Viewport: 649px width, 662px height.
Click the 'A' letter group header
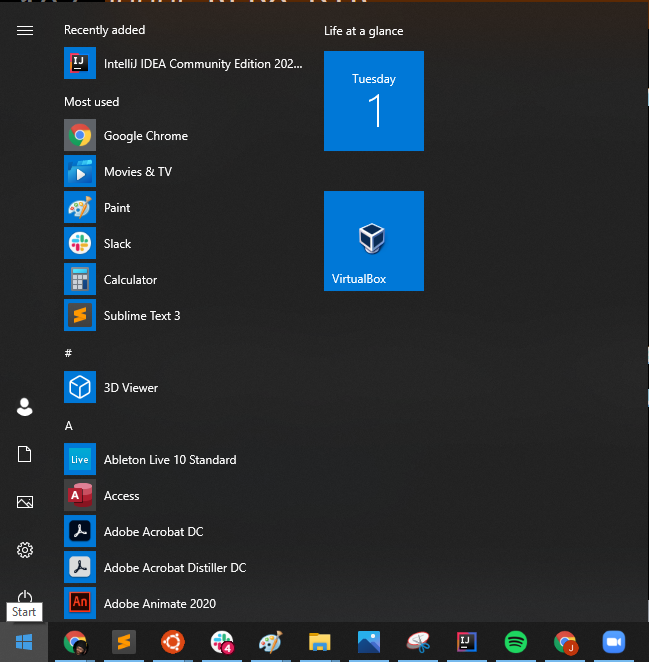68,426
